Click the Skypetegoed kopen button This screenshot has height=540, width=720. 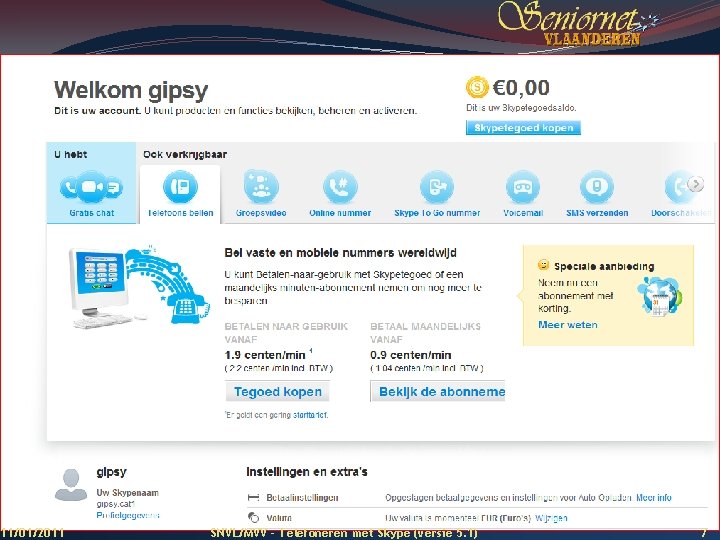(x=523, y=128)
